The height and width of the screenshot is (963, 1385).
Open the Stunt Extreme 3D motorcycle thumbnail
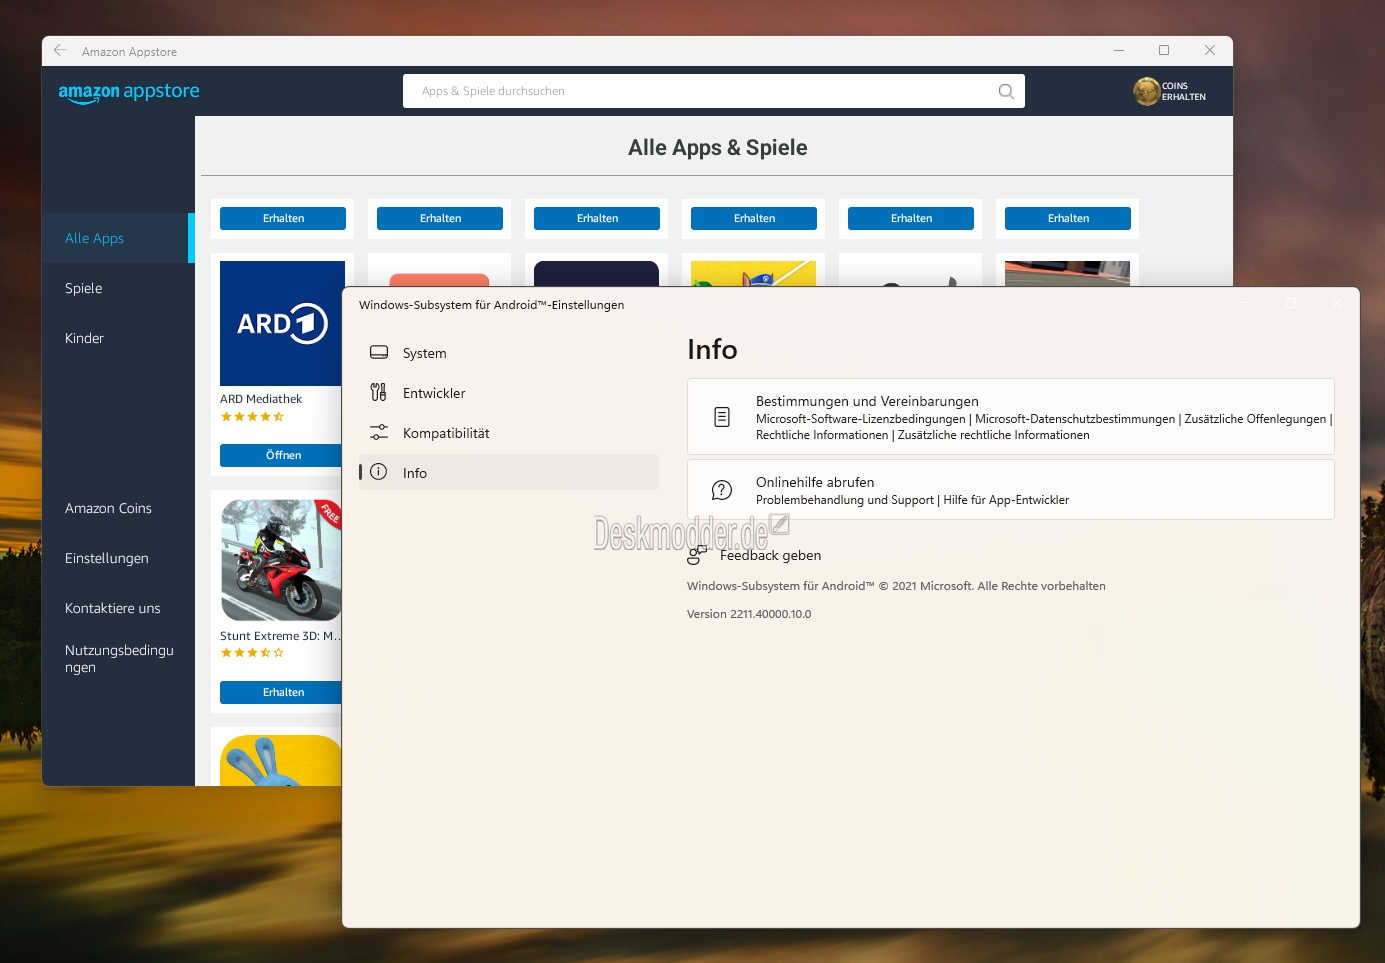(x=282, y=561)
